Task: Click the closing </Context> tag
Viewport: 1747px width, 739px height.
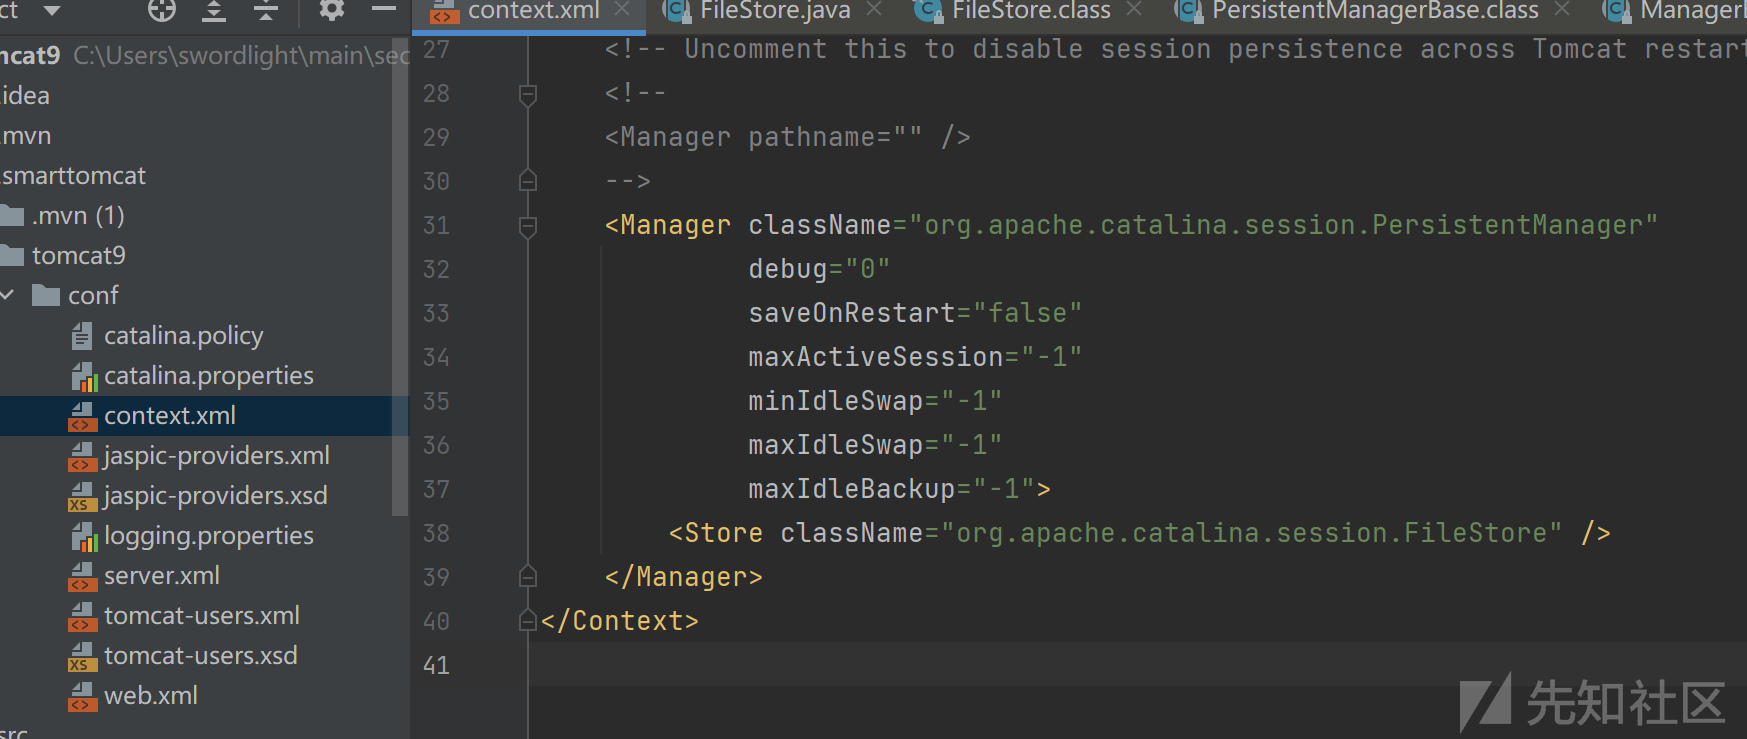Action: 620,621
